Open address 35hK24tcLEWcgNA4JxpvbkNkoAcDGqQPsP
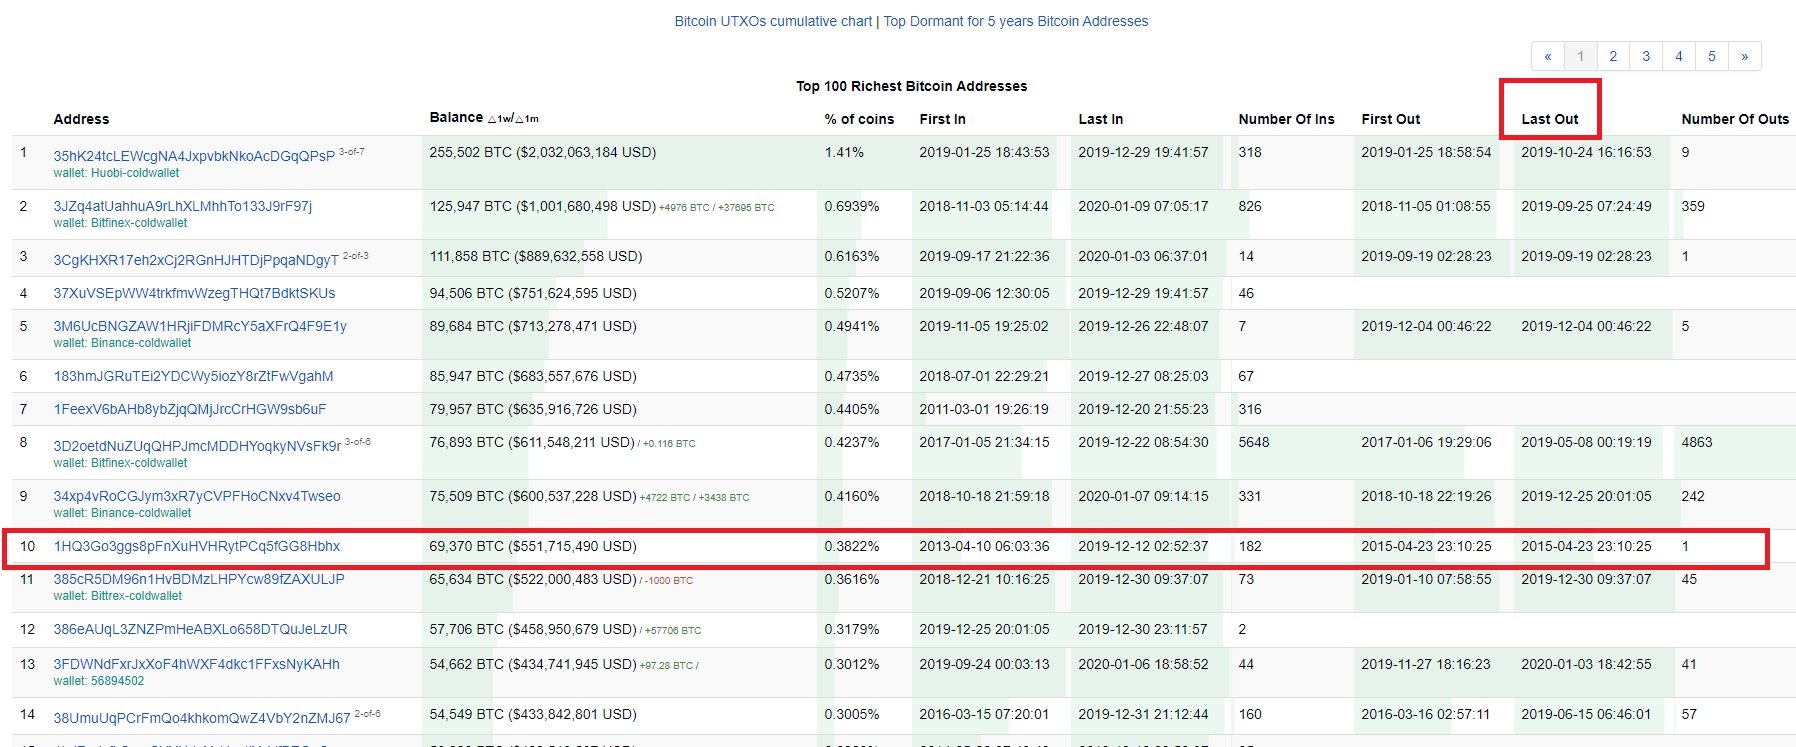This screenshot has height=747, width=1796. pos(194,156)
